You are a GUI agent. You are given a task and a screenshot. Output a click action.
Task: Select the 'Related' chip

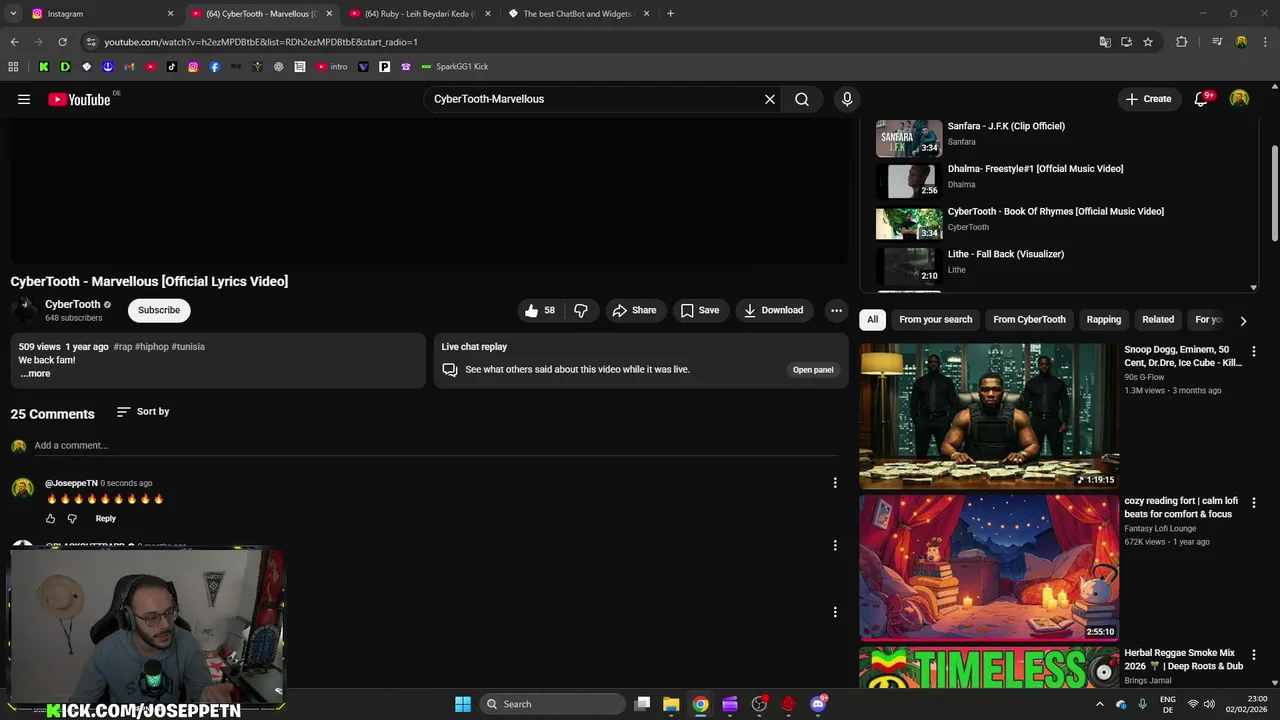[x=1158, y=320]
